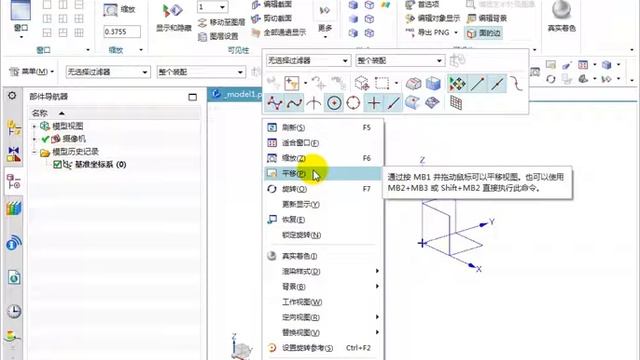This screenshot has width=640, height=360.
Task: Click 全部通透显示 (See-Thru All)
Action: [x=279, y=32]
